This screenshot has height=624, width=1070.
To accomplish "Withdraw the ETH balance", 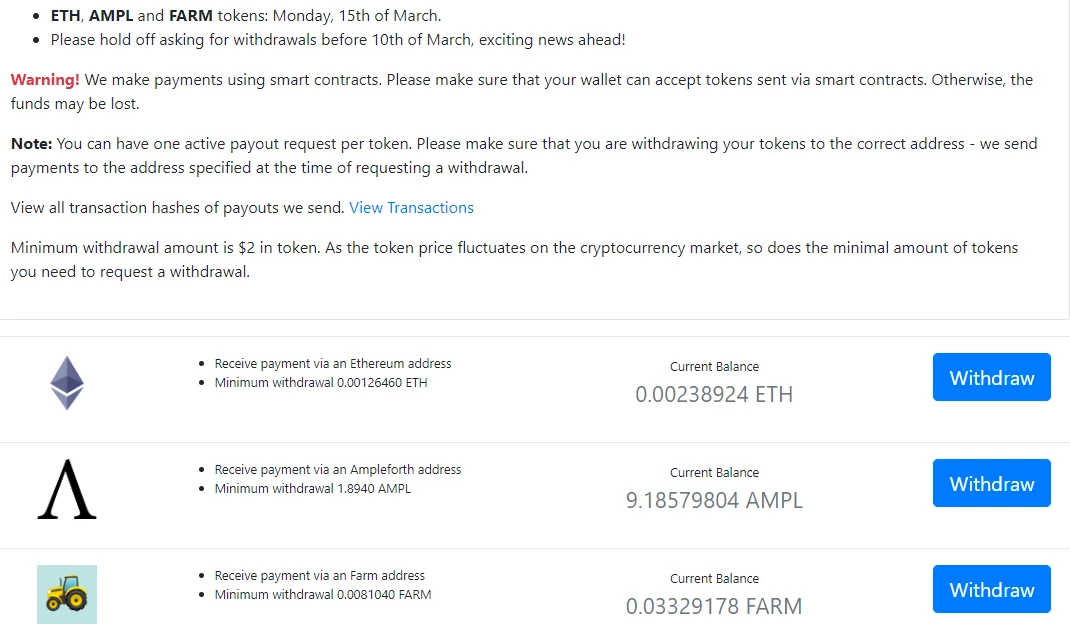I will pos(992,377).
